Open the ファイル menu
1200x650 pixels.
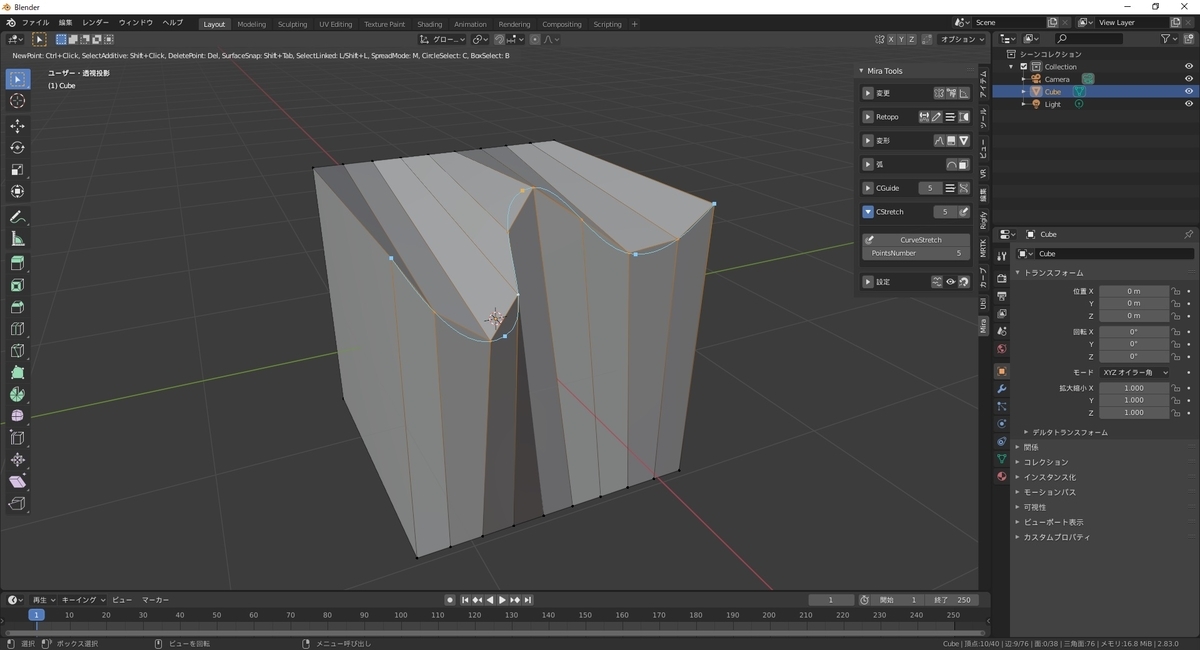tap(35, 22)
